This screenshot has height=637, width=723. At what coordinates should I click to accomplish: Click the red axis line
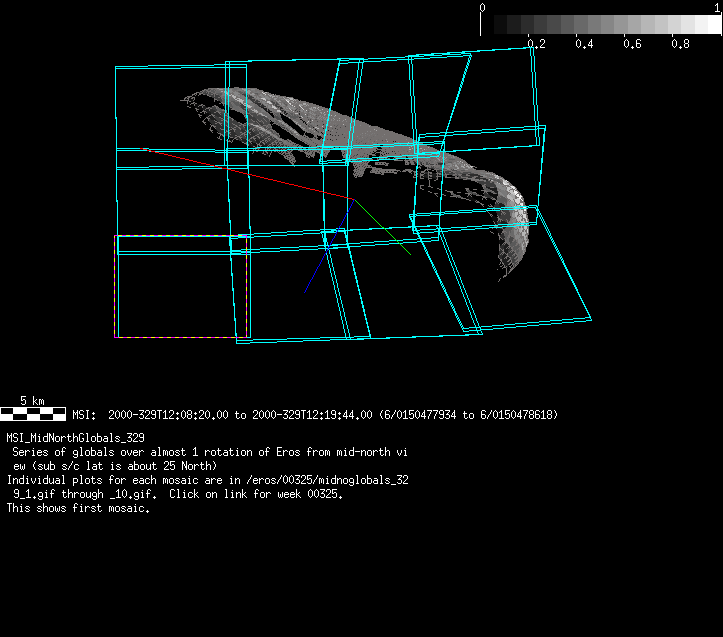[x=250, y=174]
